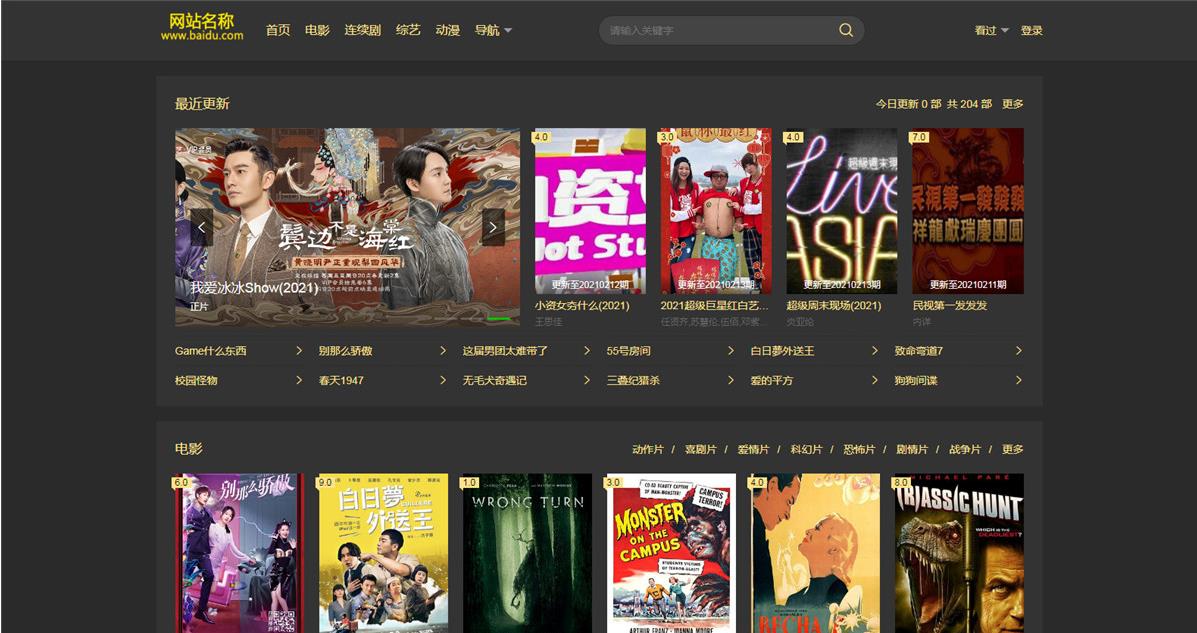Viewport: 1197px width, 633px height.
Task: Open 更多 in 最近更新 section
Action: point(1012,104)
